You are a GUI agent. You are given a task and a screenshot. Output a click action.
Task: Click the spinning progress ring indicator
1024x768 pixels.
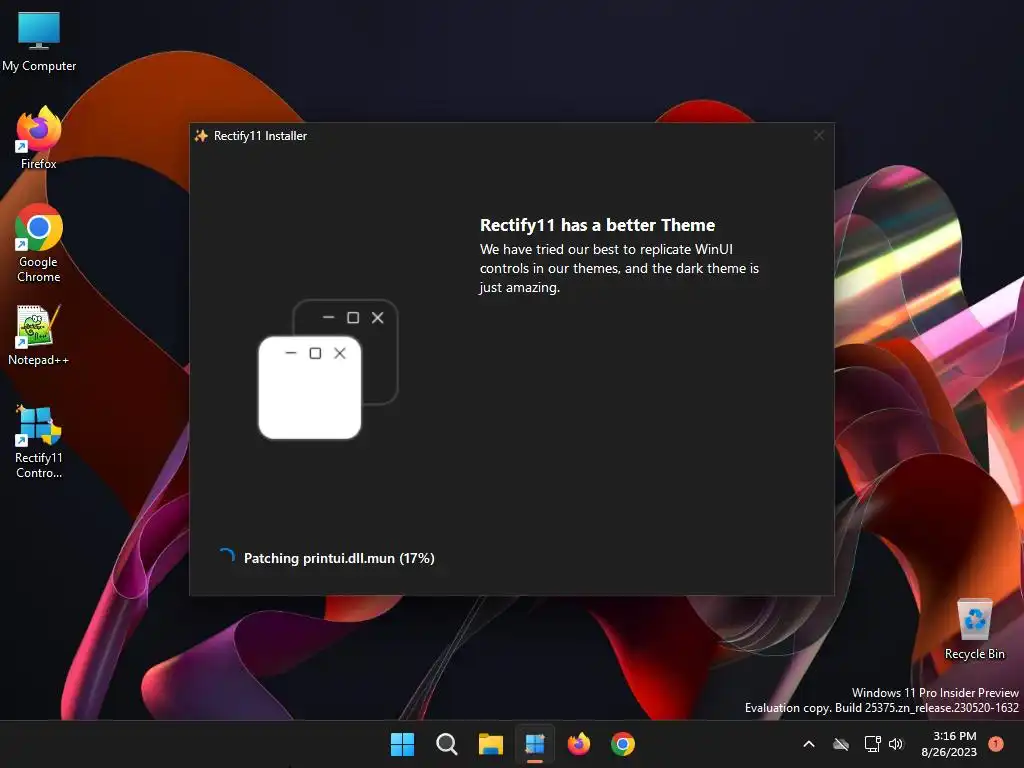(x=227, y=557)
